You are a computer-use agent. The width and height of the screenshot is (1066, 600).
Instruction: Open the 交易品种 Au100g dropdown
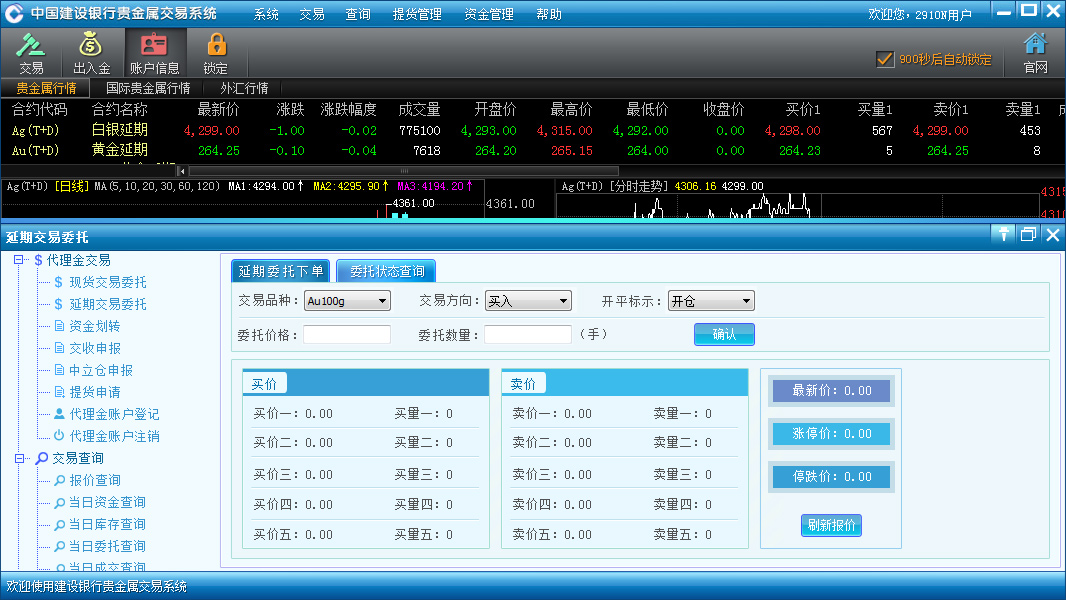pos(347,300)
